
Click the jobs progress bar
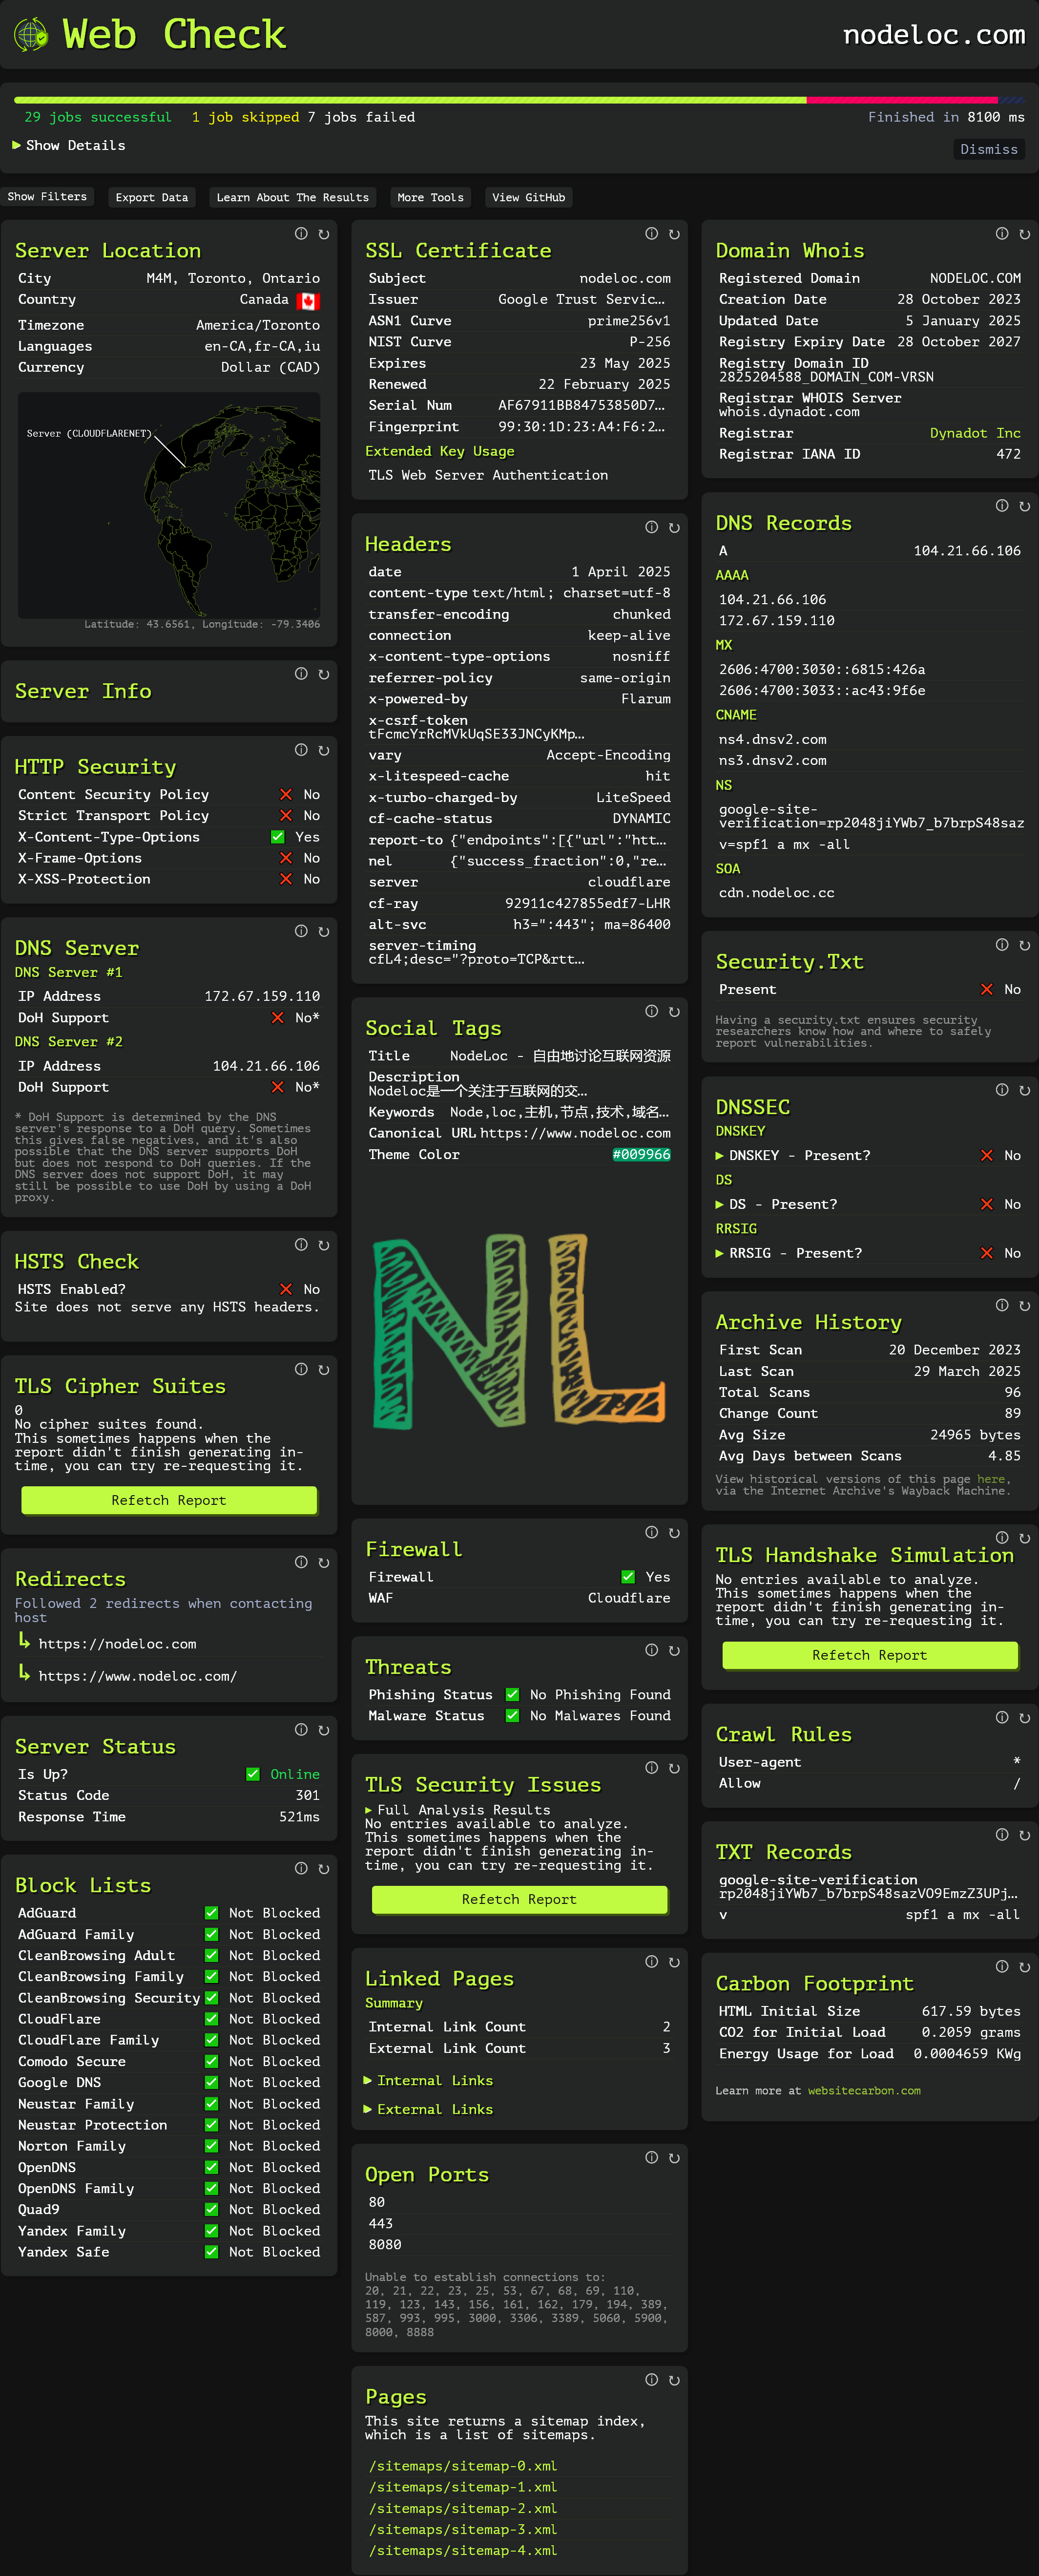tap(519, 100)
